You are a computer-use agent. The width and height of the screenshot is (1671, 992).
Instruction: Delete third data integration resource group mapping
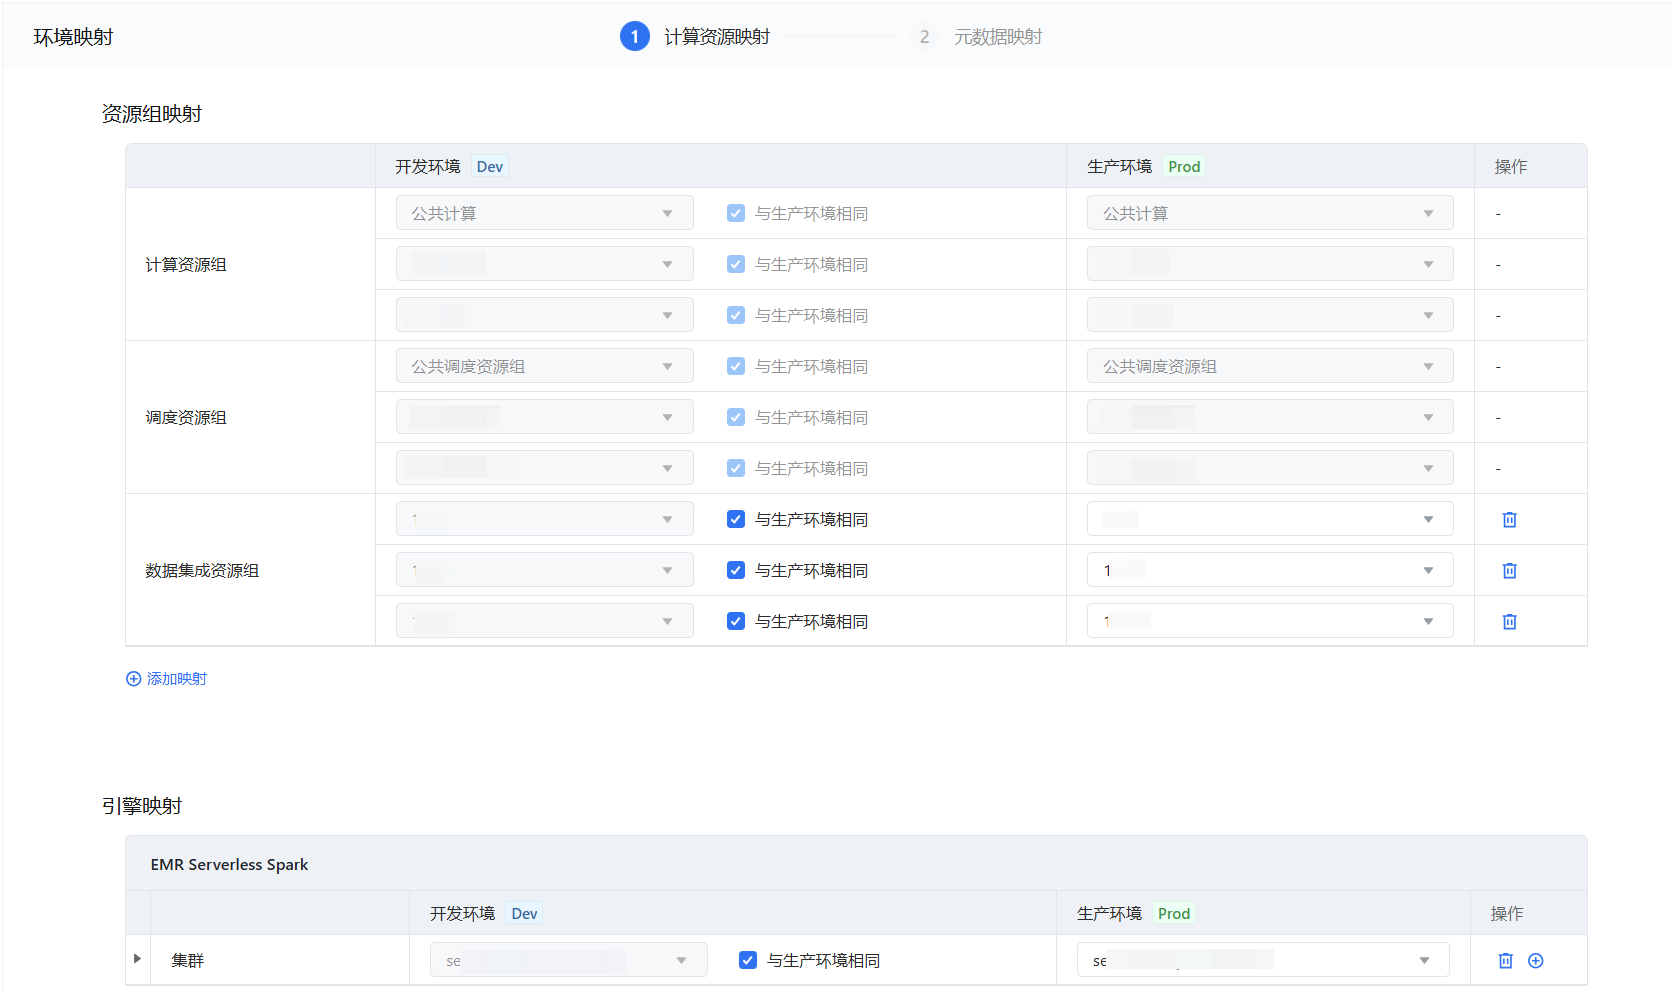pos(1509,622)
